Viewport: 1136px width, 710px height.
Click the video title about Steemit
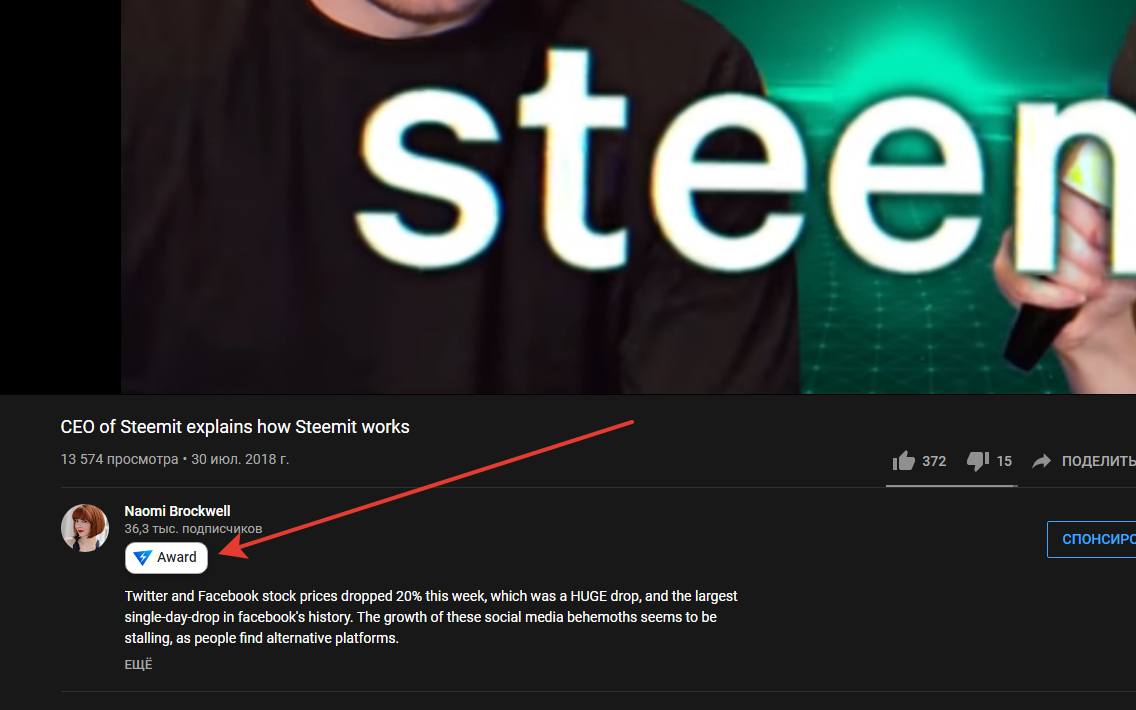pos(235,427)
